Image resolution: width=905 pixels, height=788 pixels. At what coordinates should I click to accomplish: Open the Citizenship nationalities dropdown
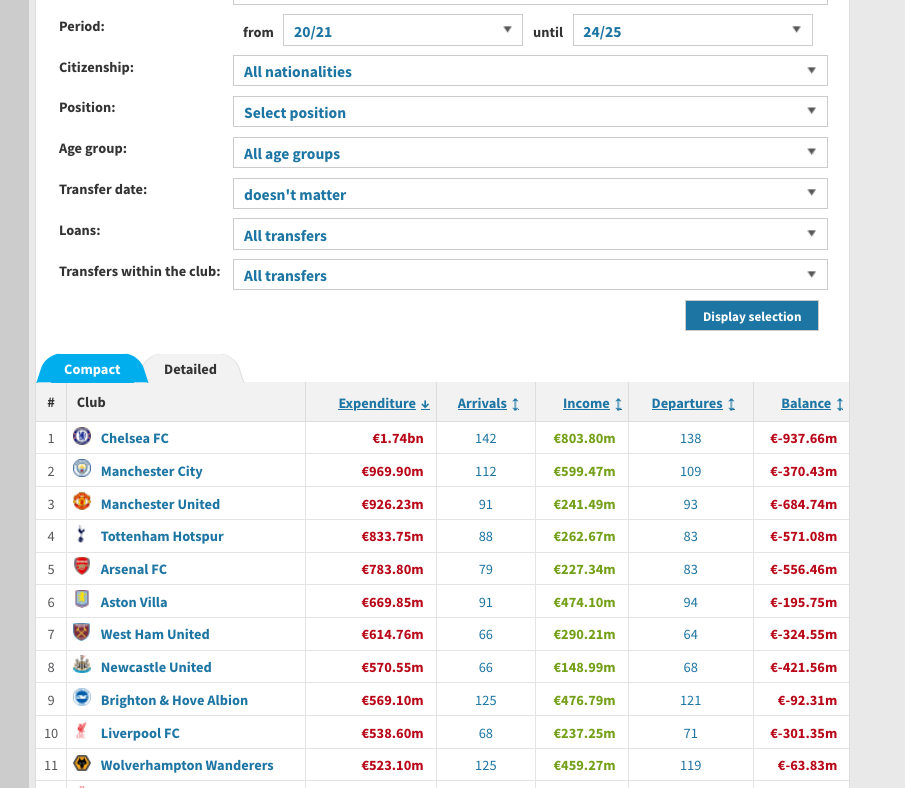point(530,70)
